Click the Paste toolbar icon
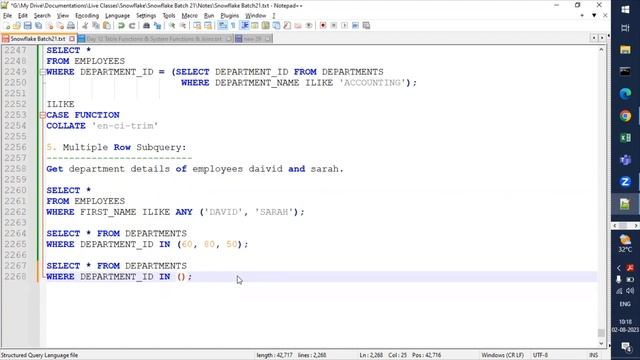640x360 pixels. coord(107,26)
